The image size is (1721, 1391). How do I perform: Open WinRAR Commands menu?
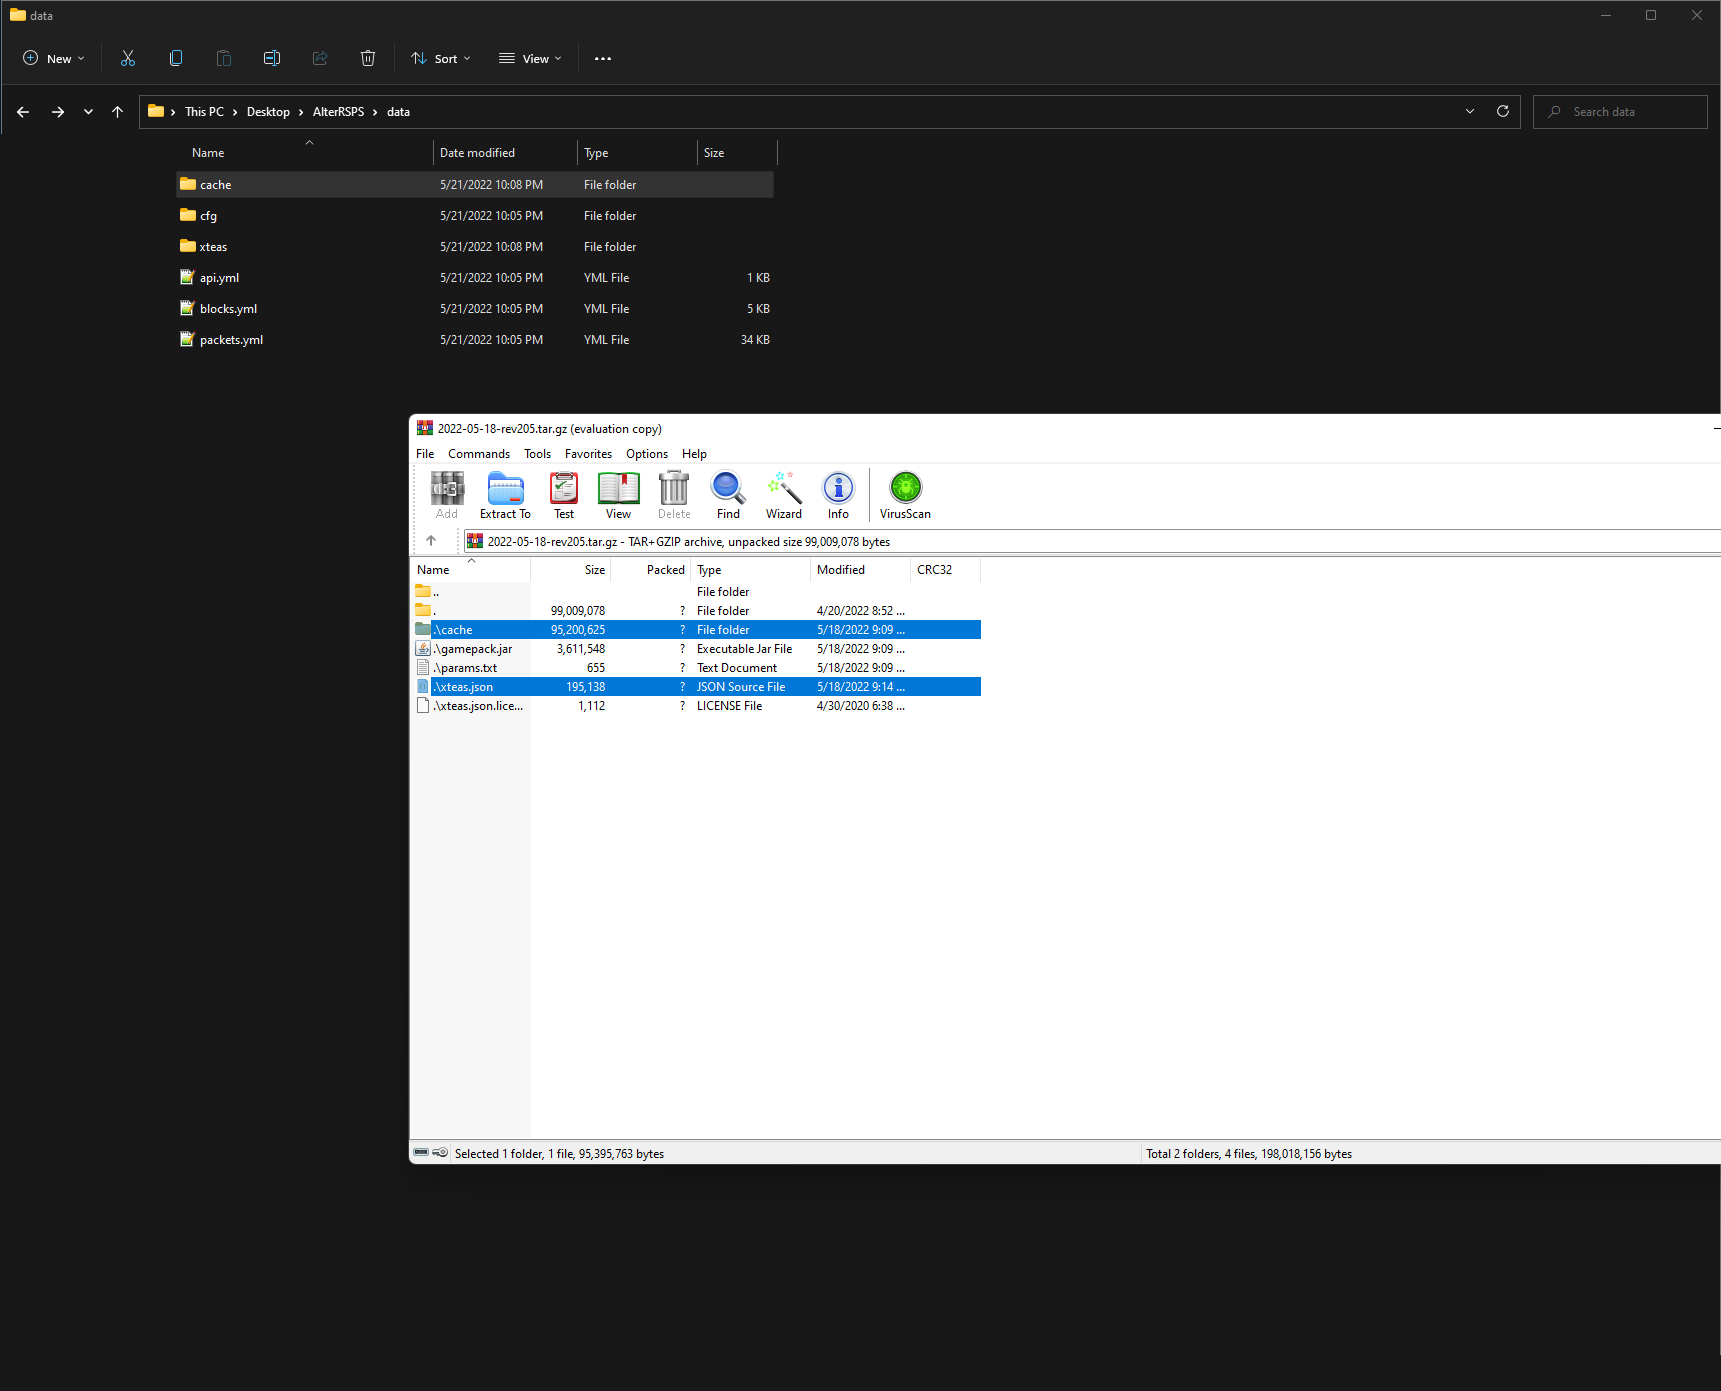click(479, 454)
